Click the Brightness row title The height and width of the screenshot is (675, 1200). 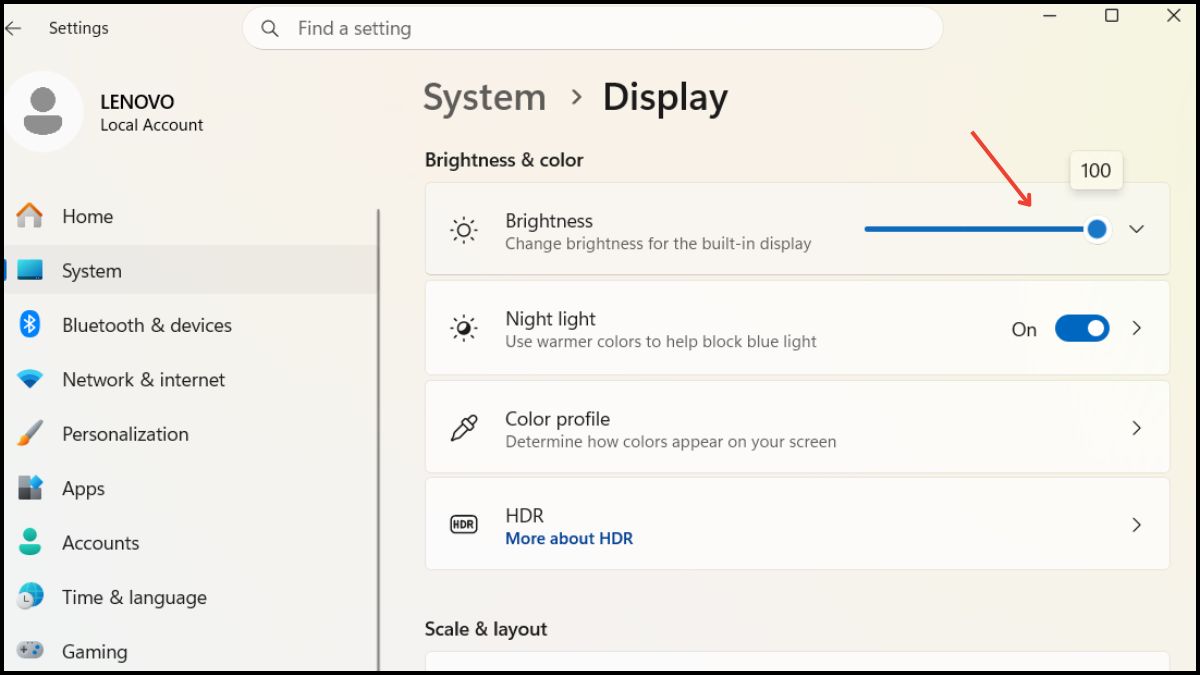point(549,221)
